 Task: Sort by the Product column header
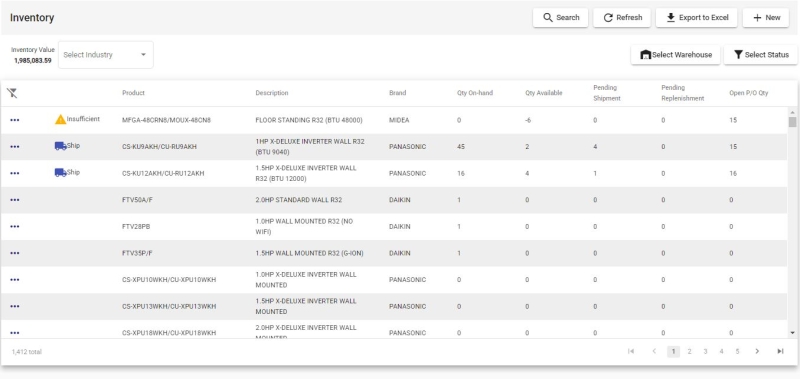pos(133,93)
